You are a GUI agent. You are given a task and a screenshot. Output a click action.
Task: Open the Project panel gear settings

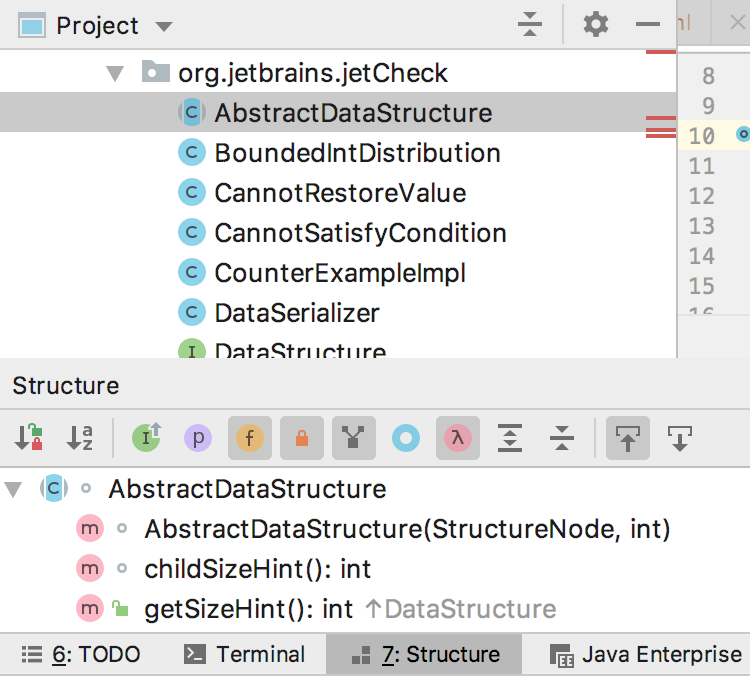596,25
